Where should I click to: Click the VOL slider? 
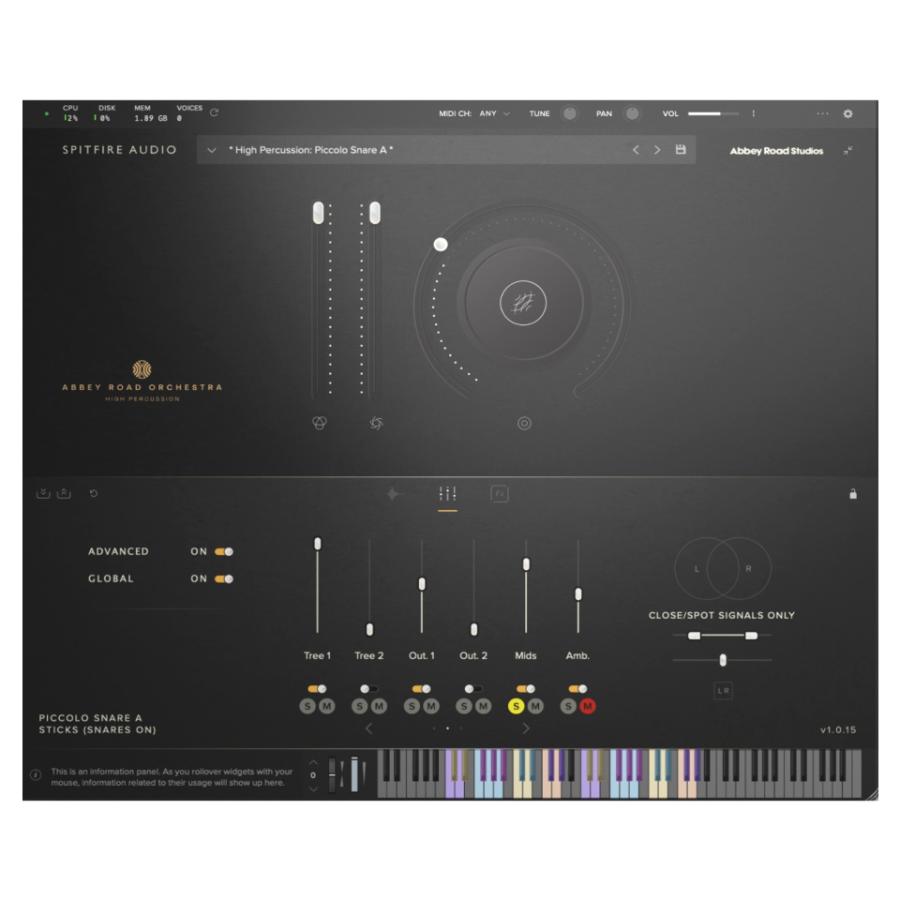(x=713, y=114)
